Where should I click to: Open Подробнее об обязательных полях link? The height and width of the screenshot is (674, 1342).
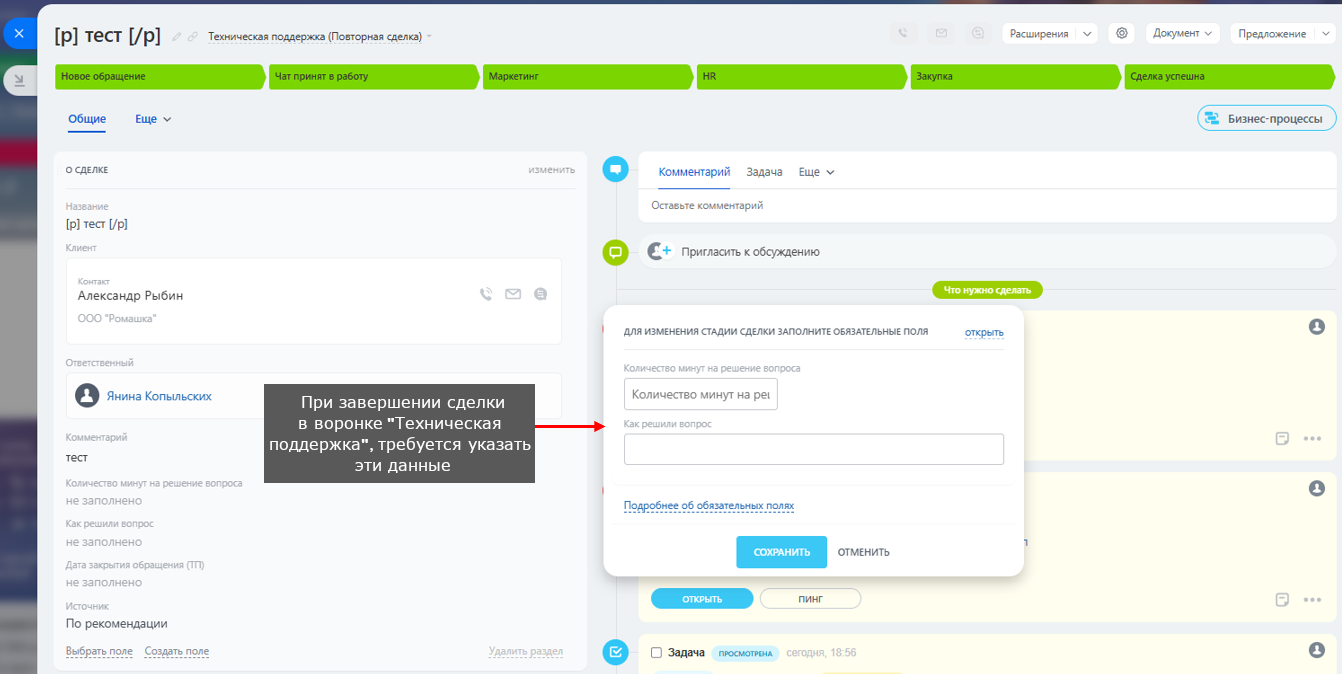click(709, 506)
